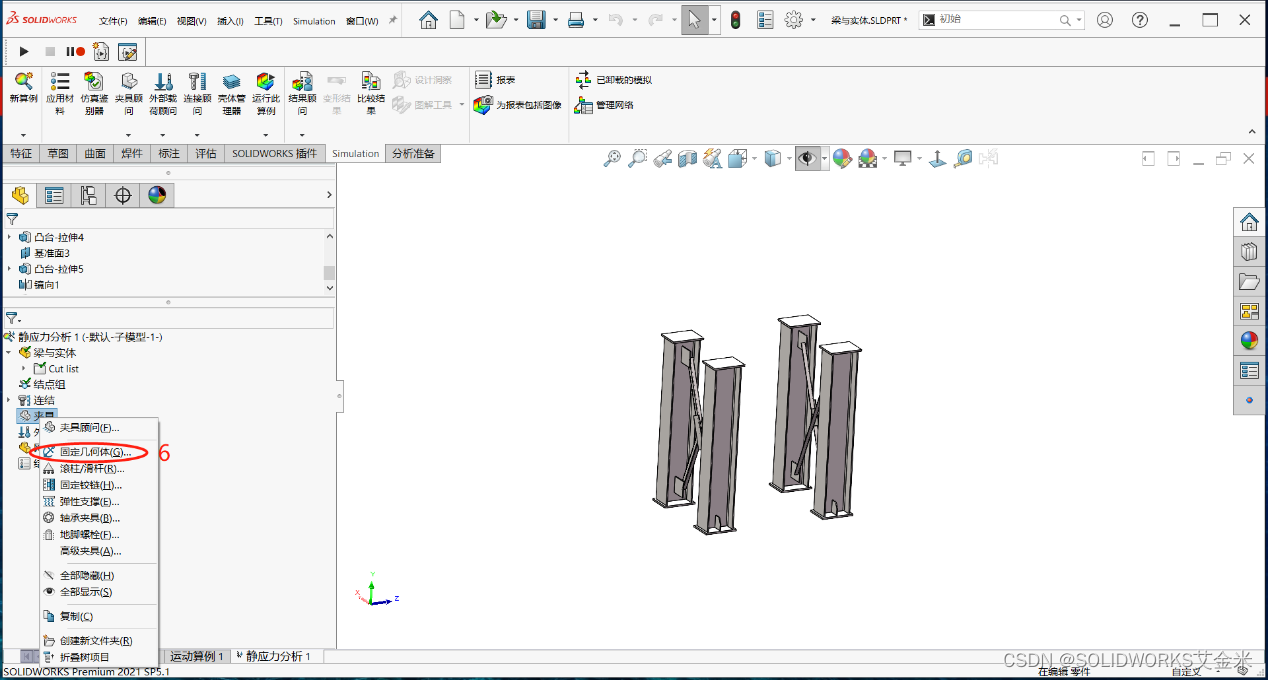
Task: Click 为报表包括图像 include image for report
Action: pyautogui.click(x=518, y=105)
